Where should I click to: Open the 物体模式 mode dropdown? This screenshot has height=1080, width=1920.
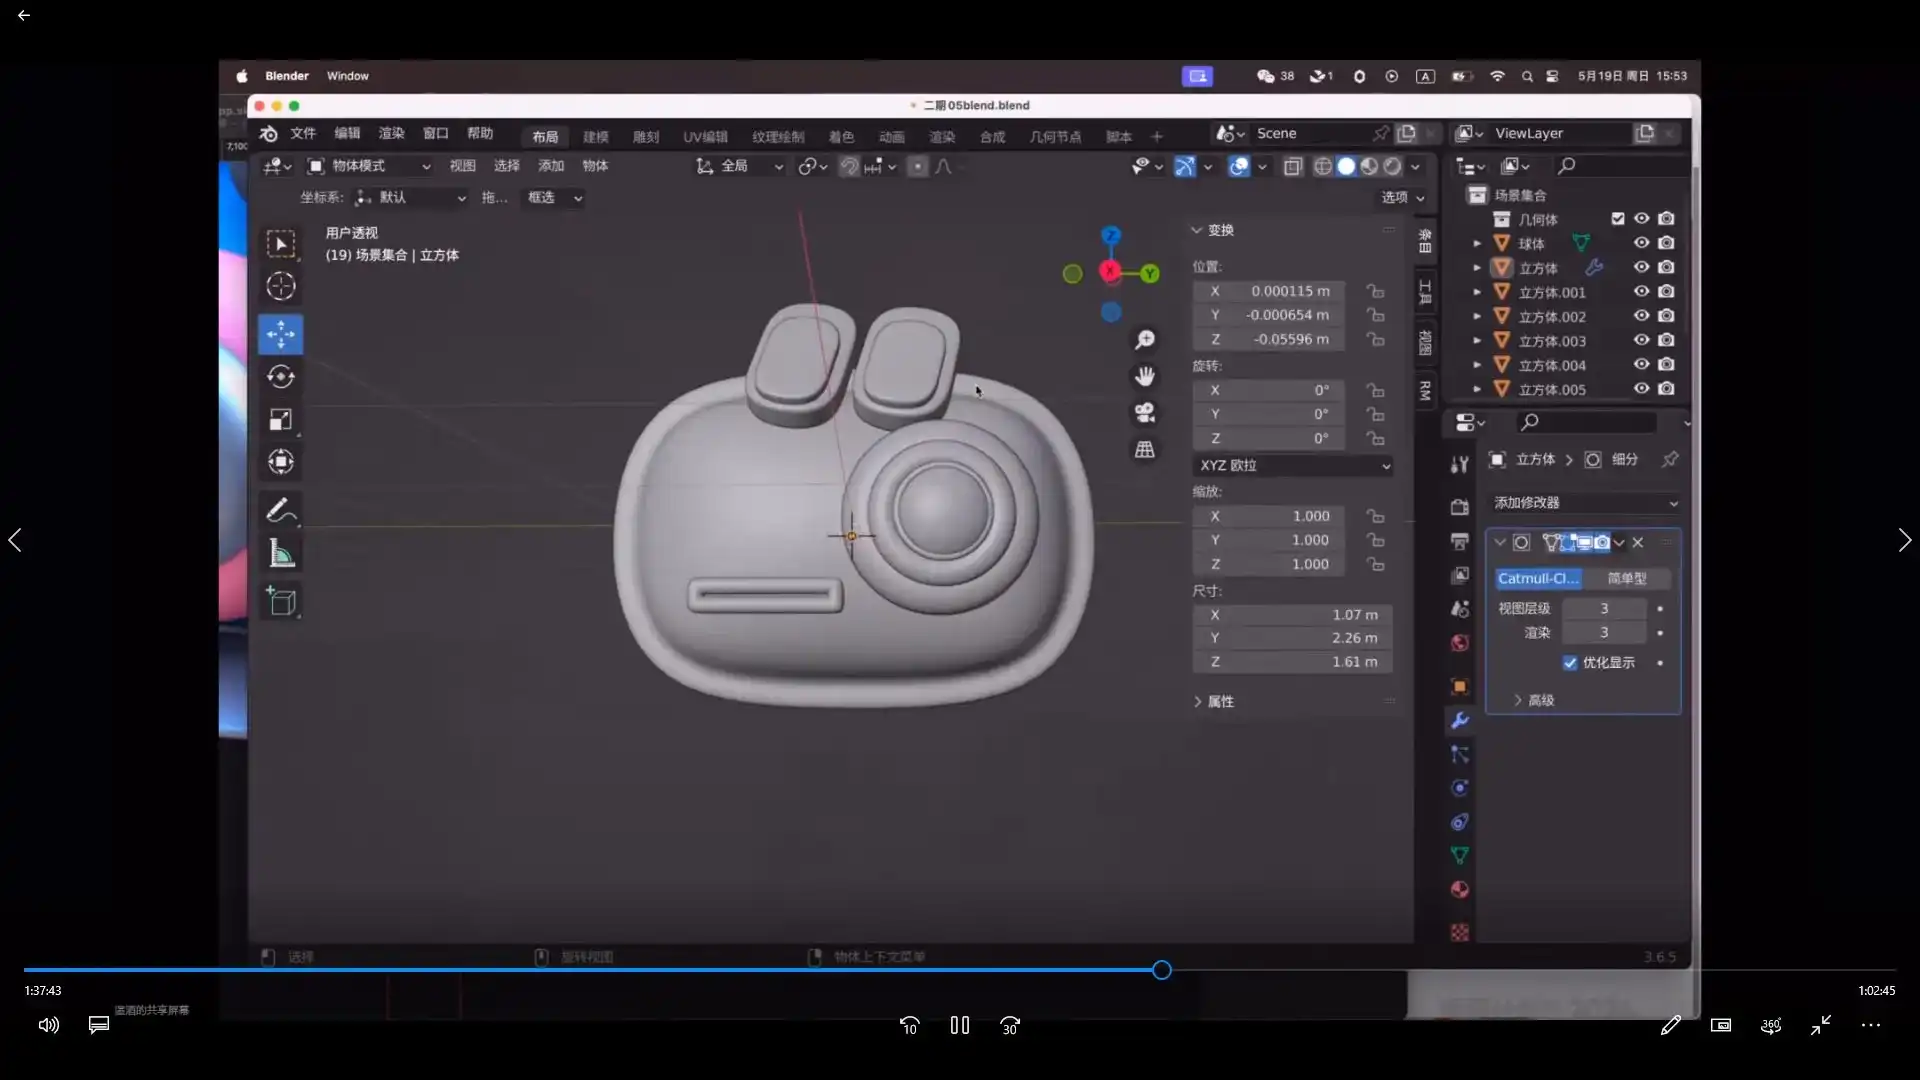pyautogui.click(x=370, y=166)
